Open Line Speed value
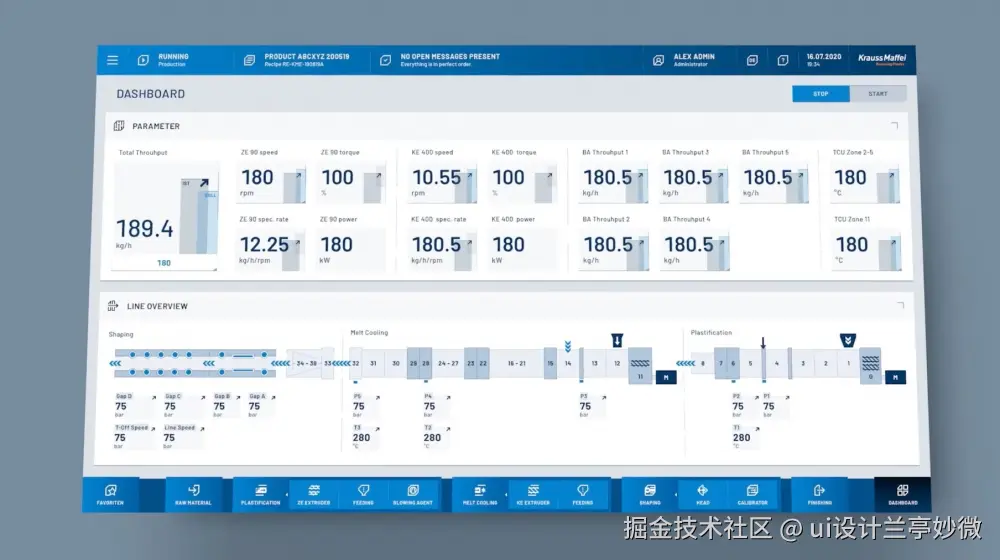Image resolution: width=1000 pixels, height=560 pixels. (x=169, y=438)
